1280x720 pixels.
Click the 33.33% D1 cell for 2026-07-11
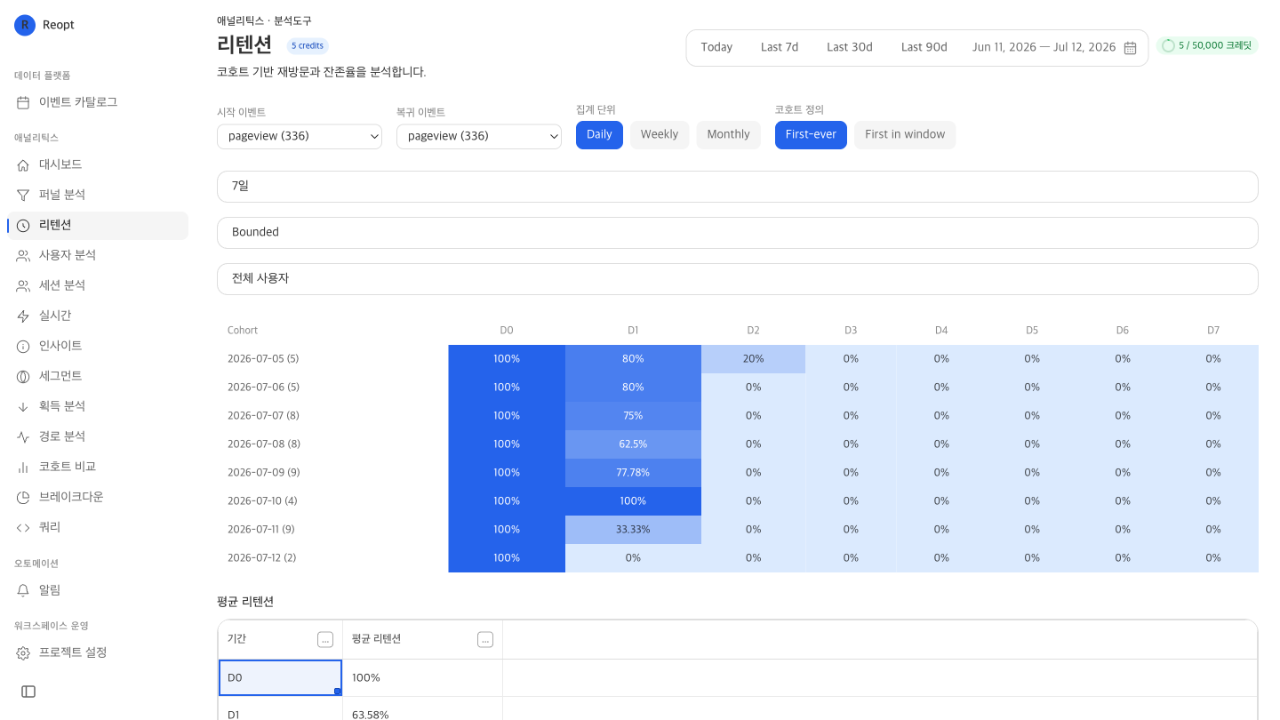633,530
